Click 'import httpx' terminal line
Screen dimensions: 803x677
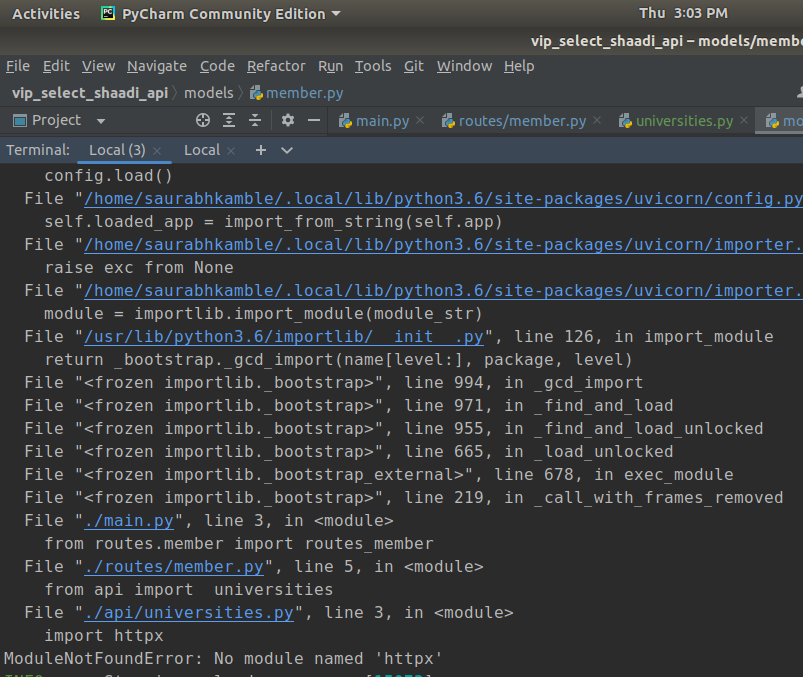point(104,636)
